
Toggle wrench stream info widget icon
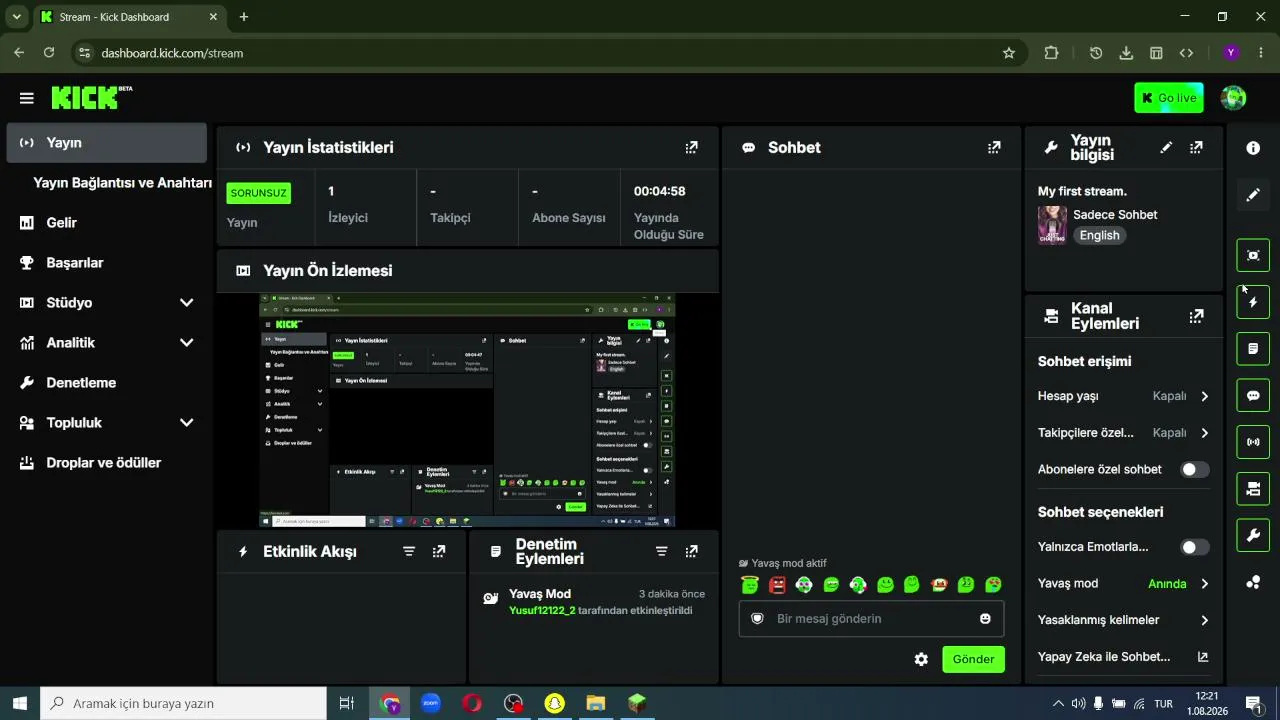[1253, 536]
